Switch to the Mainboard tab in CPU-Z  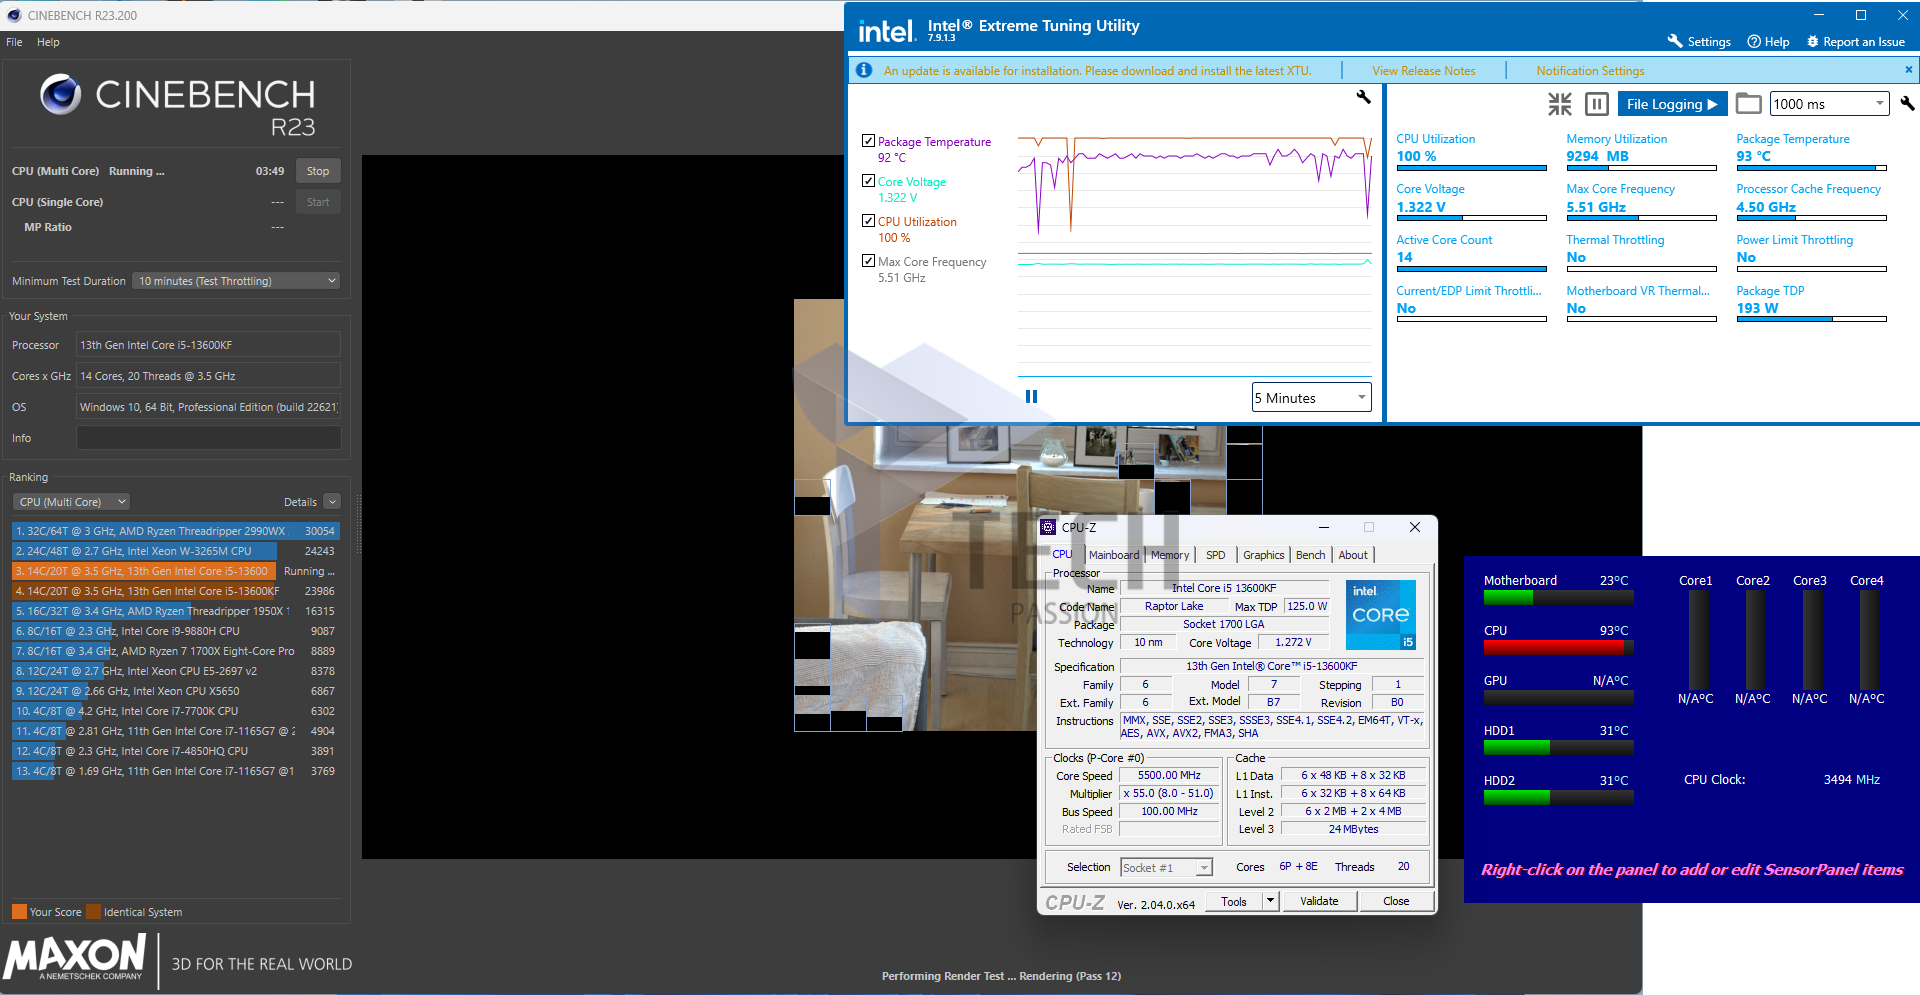coord(1113,555)
